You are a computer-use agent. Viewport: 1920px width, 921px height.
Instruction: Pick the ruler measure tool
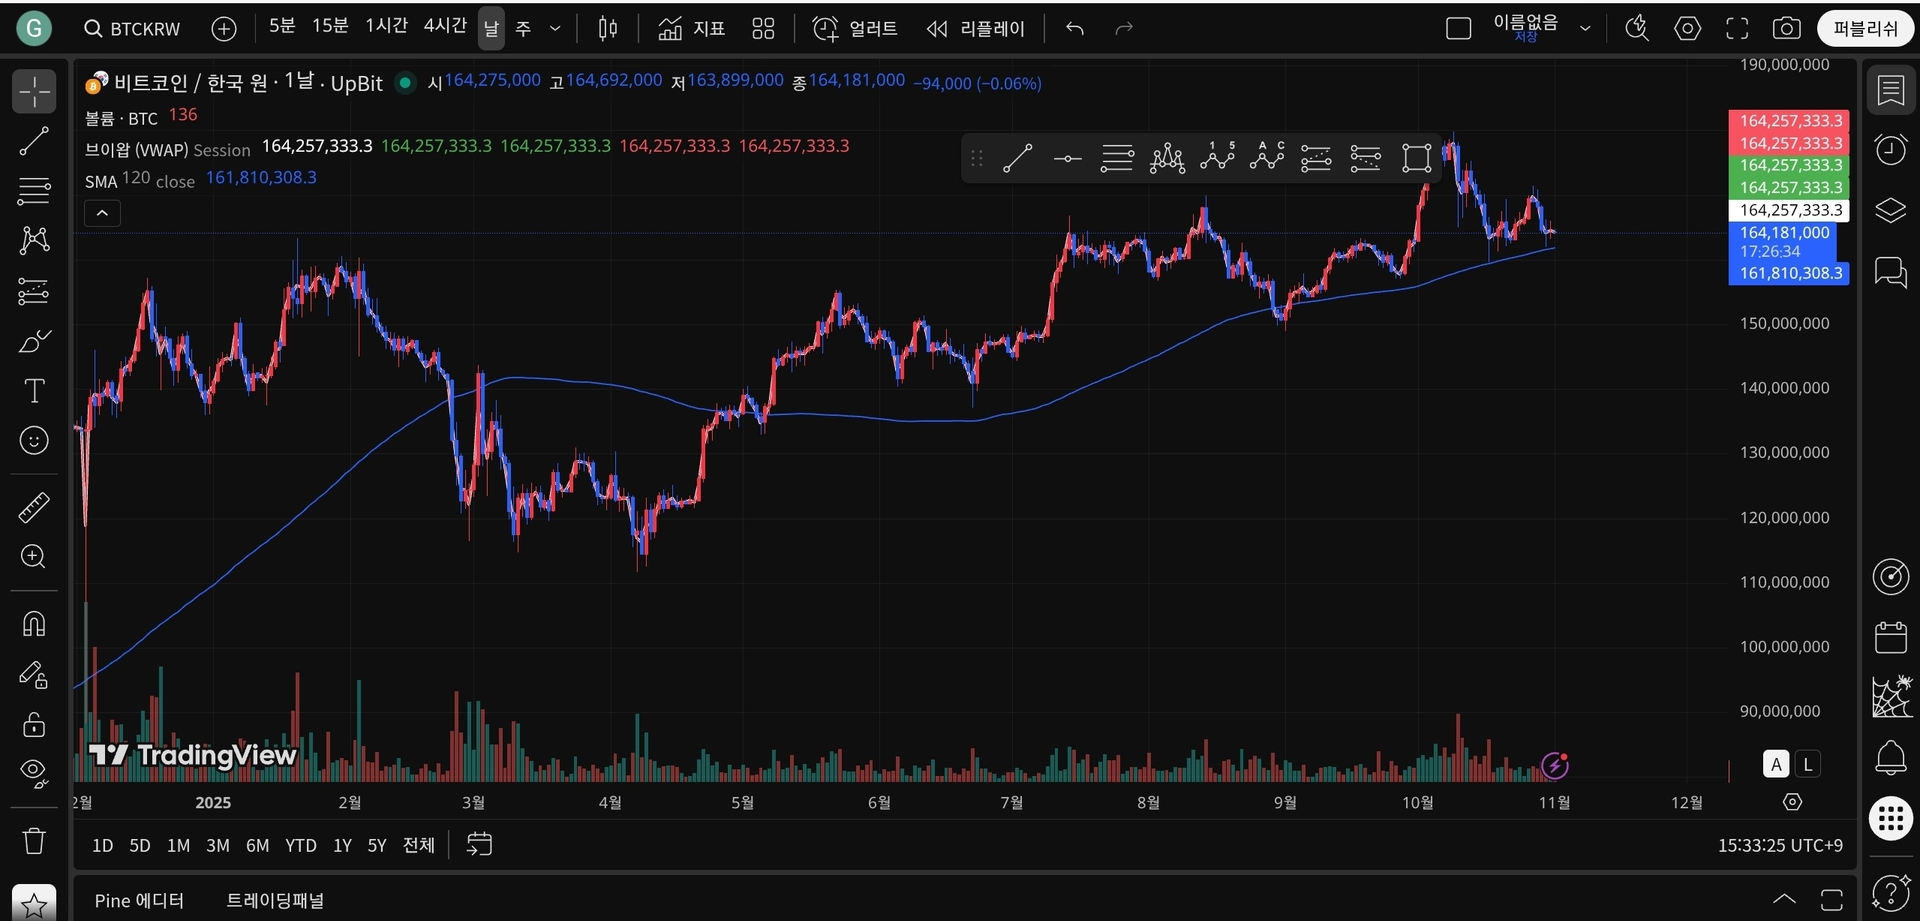click(x=34, y=508)
